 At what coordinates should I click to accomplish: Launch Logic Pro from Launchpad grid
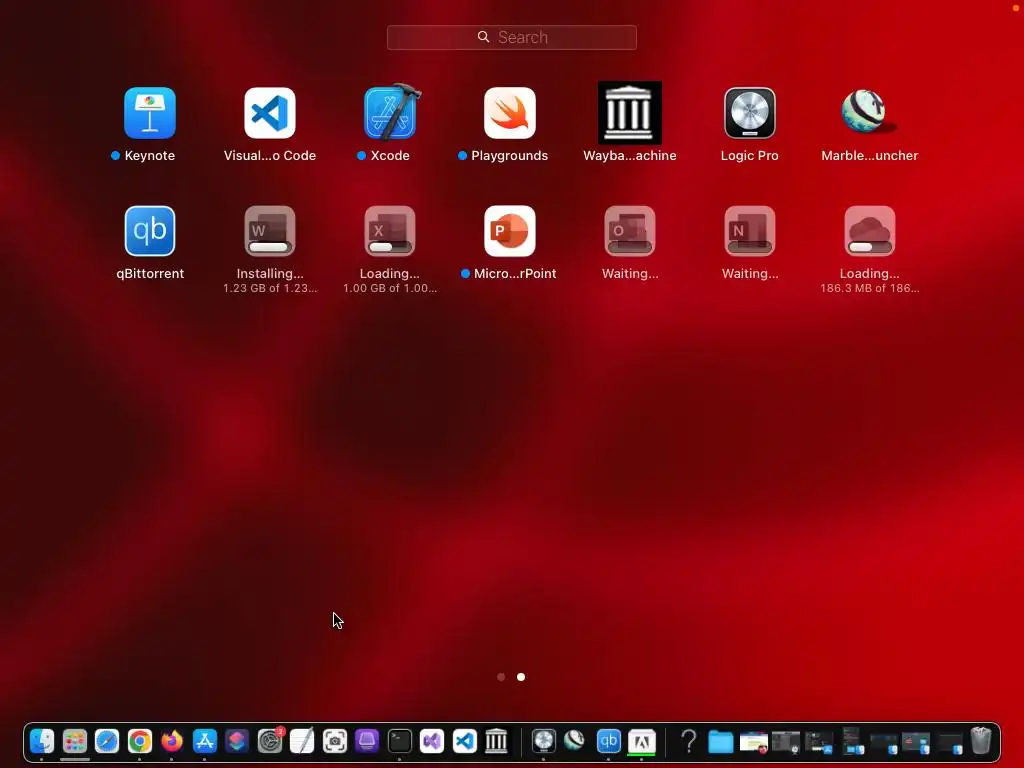click(750, 113)
